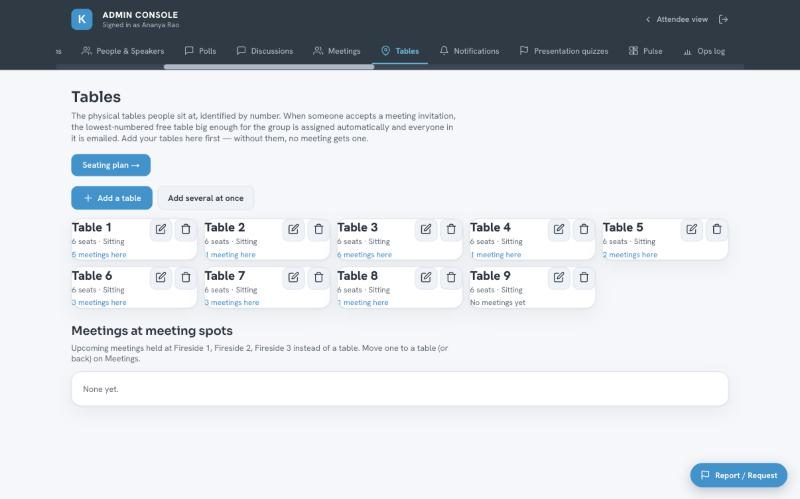Delete Table 3 with its trash icon
This screenshot has height=499, width=800.
click(451, 229)
